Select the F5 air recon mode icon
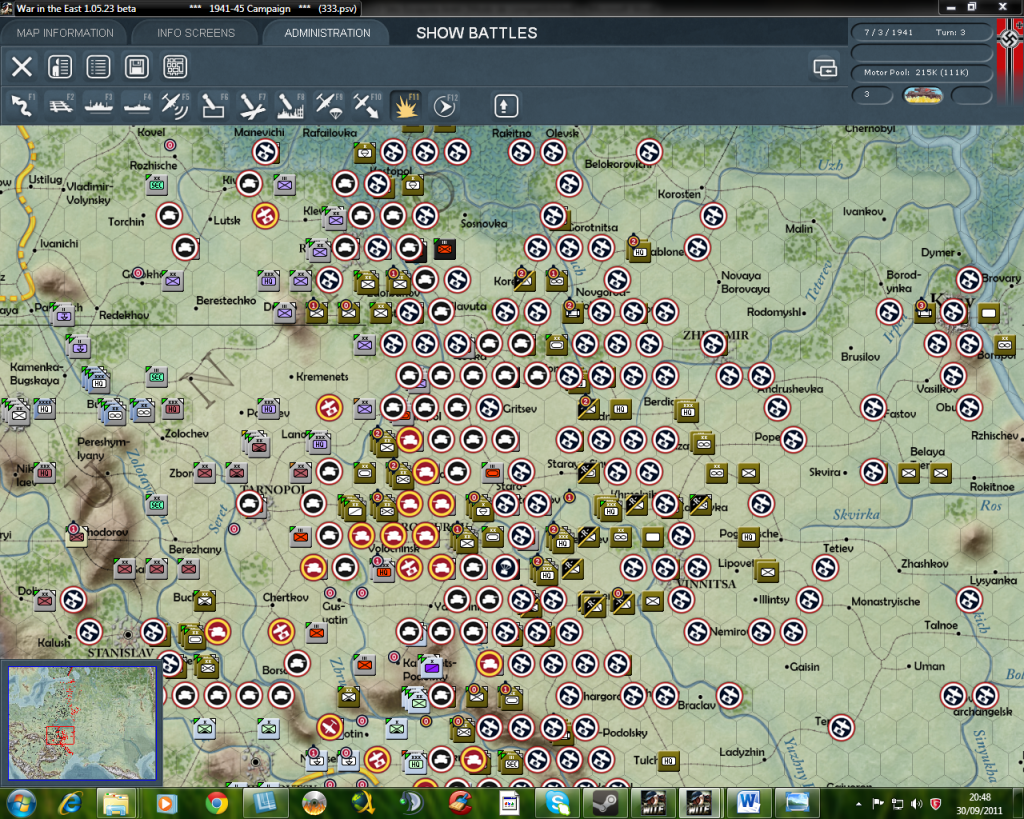The height and width of the screenshot is (819, 1024). click(175, 106)
